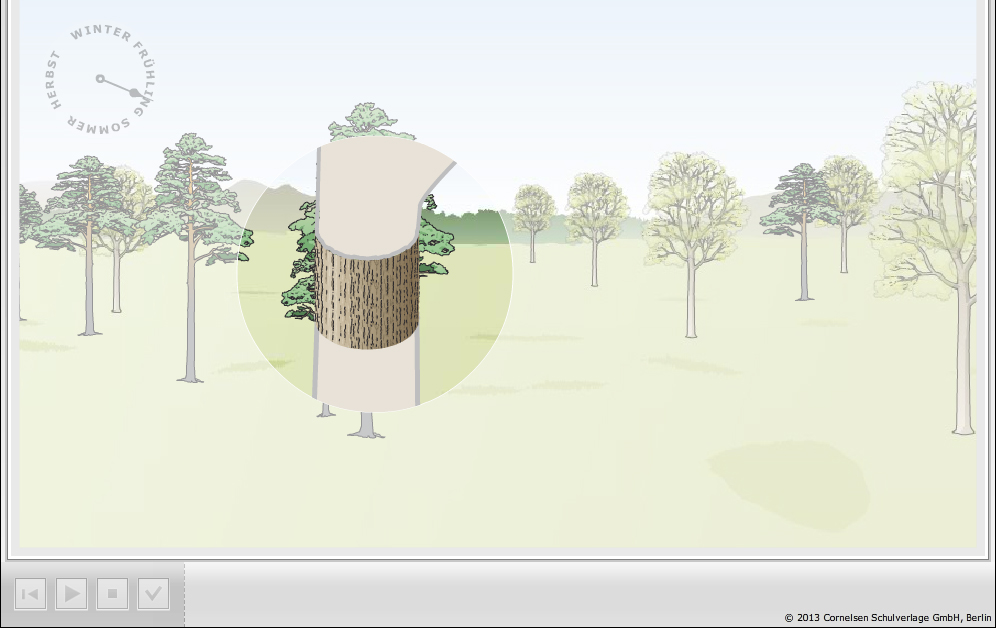Choose HERBST on the season dial
Screen dimensions: 996x628
coord(54,80)
